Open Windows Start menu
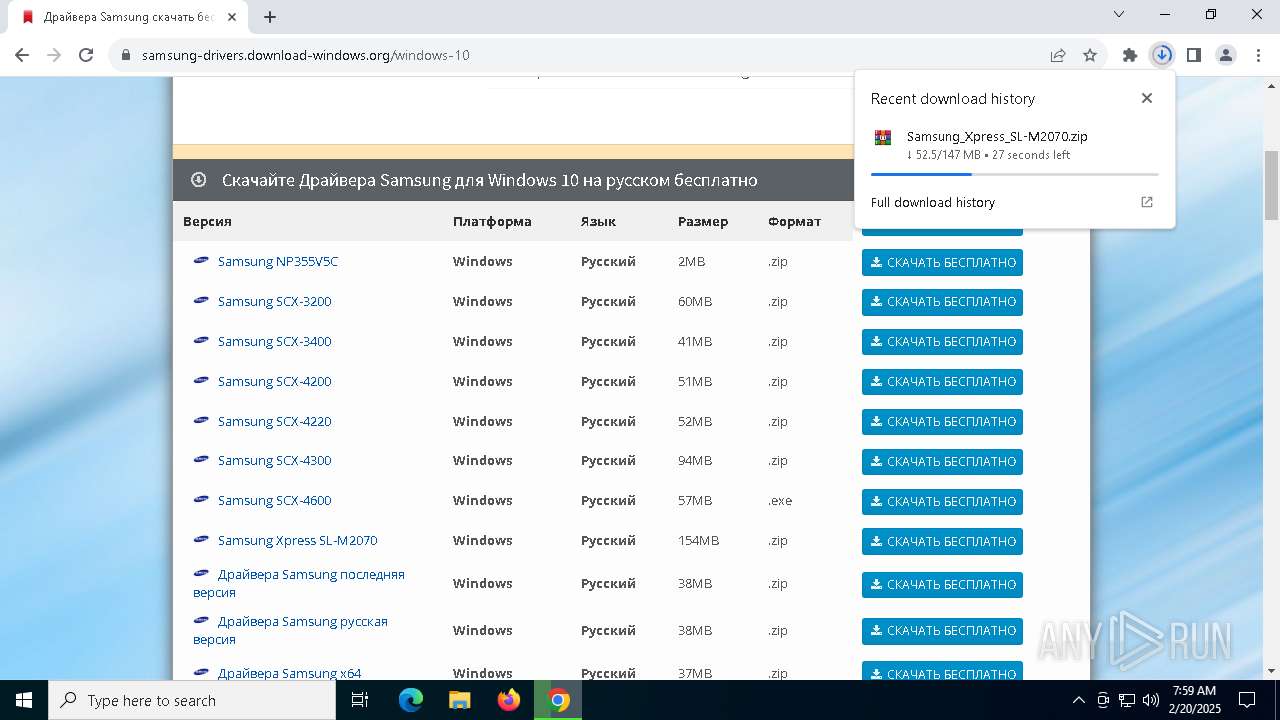Image resolution: width=1280 pixels, height=720 pixels. [x=24, y=700]
